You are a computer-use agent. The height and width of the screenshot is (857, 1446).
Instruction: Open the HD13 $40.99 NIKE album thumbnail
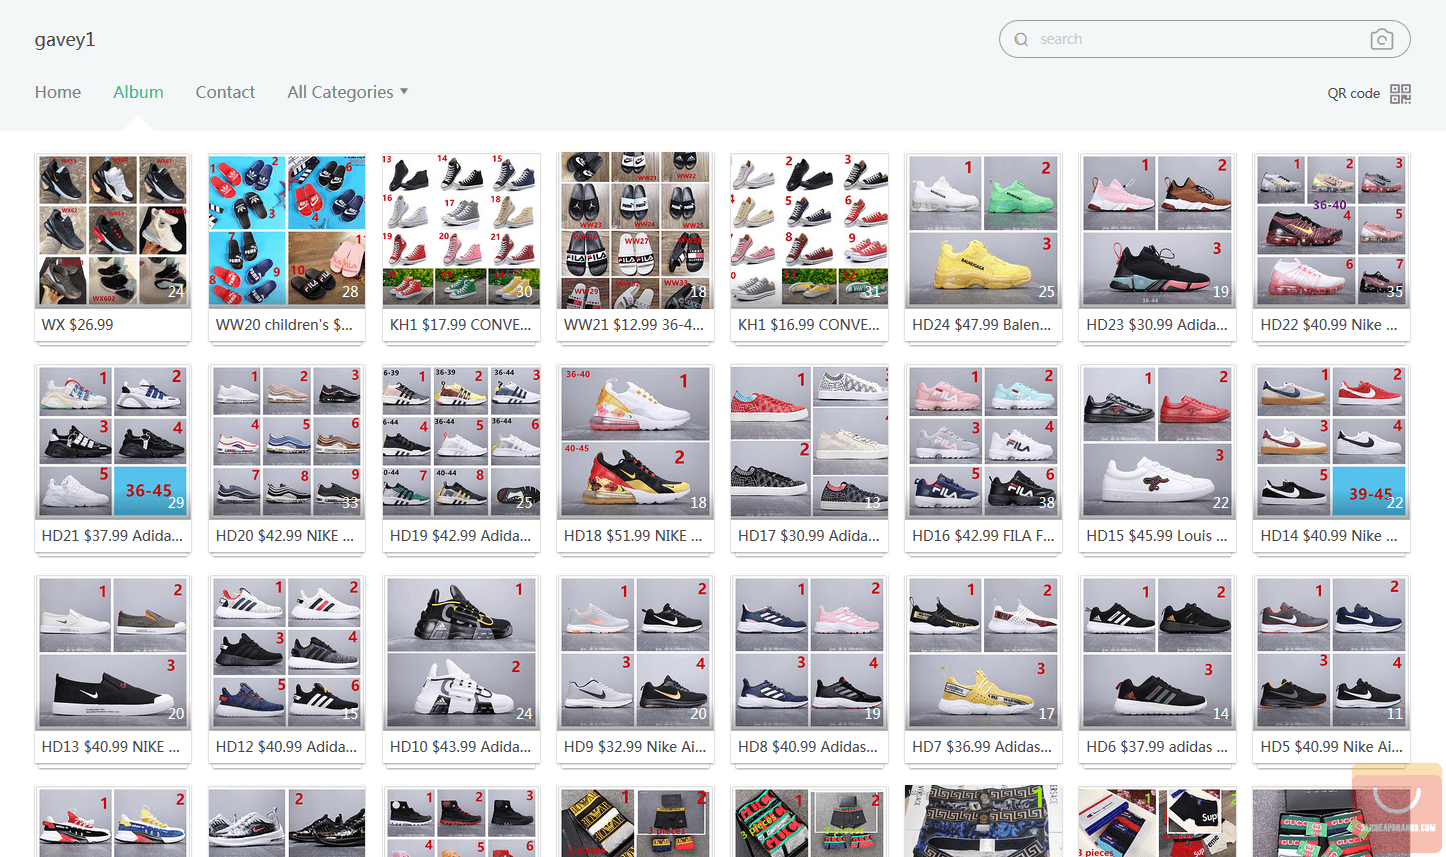(x=113, y=652)
